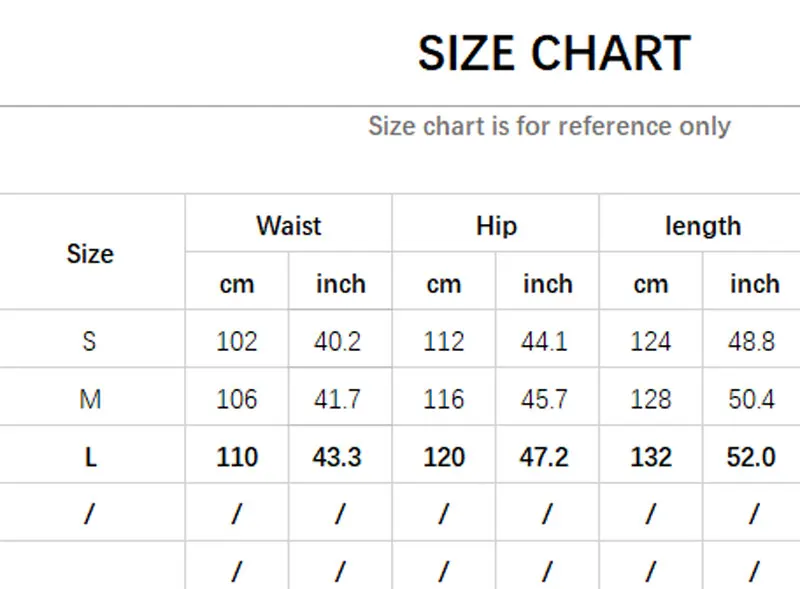This screenshot has height=589, width=800.
Task: Select the Waist column header
Action: (289, 226)
